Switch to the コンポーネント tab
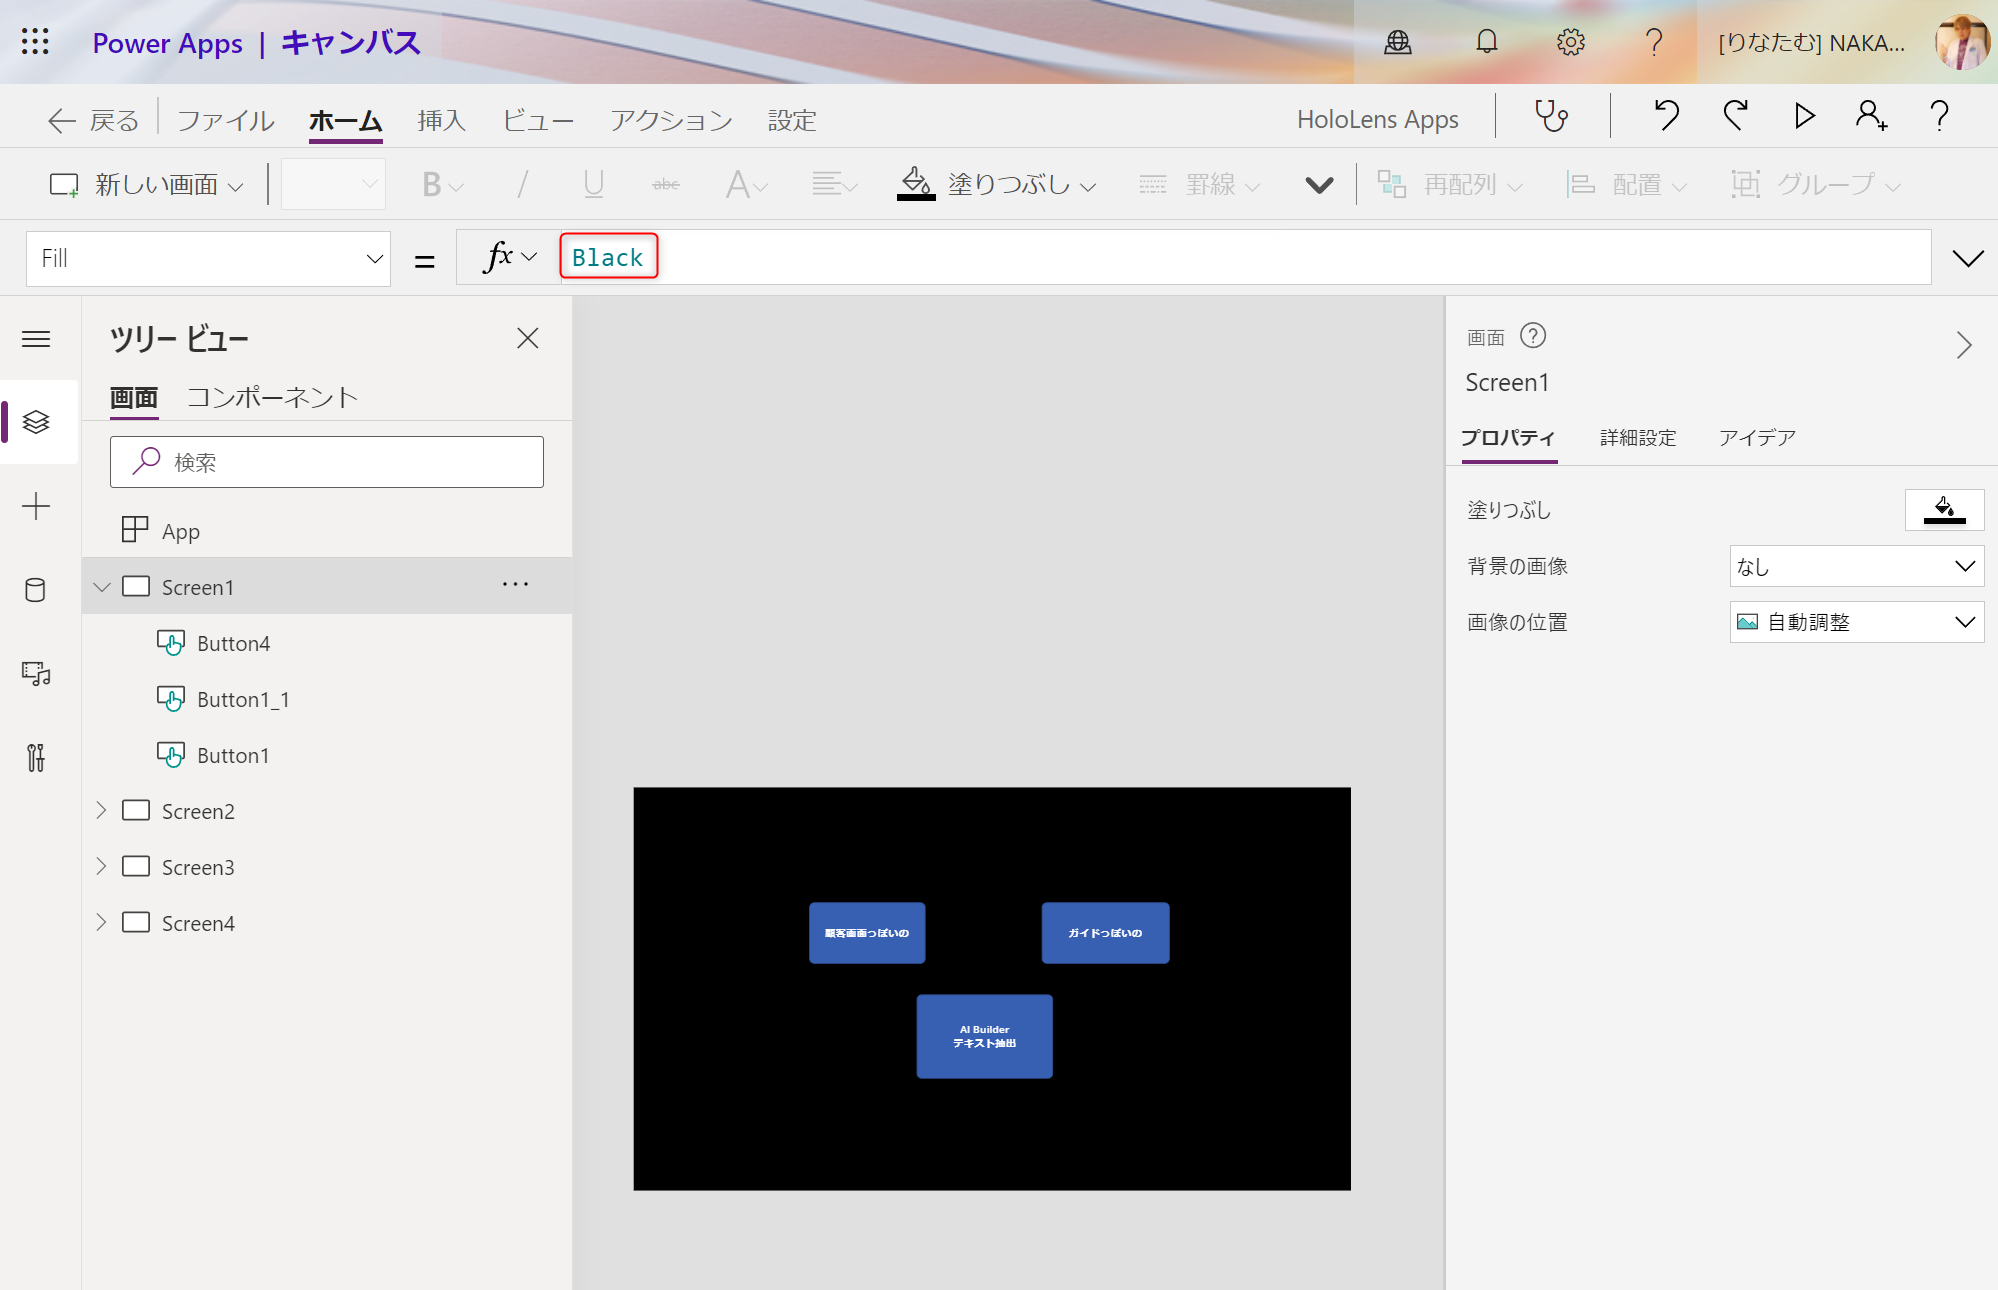This screenshot has width=1998, height=1290. coord(272,398)
